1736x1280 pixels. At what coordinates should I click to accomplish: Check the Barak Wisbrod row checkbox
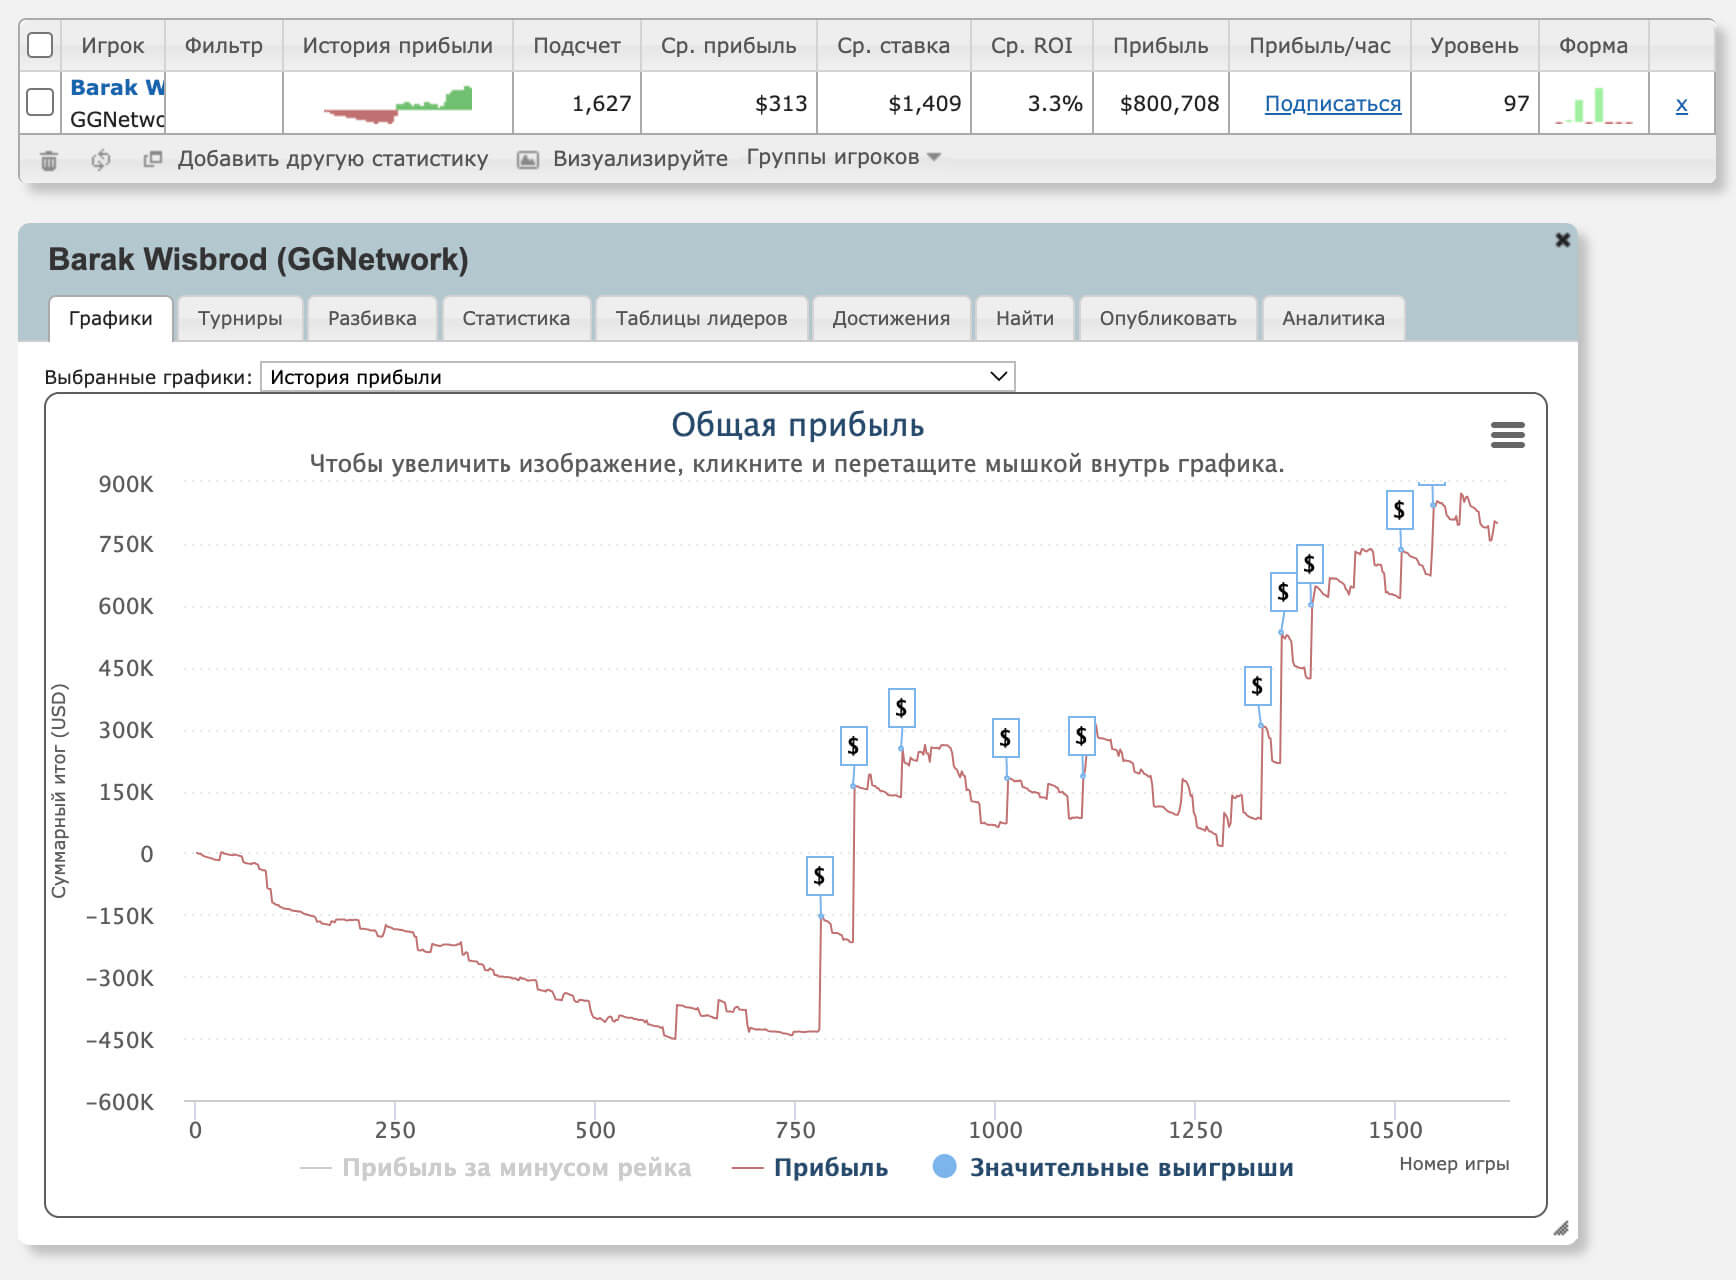40,102
